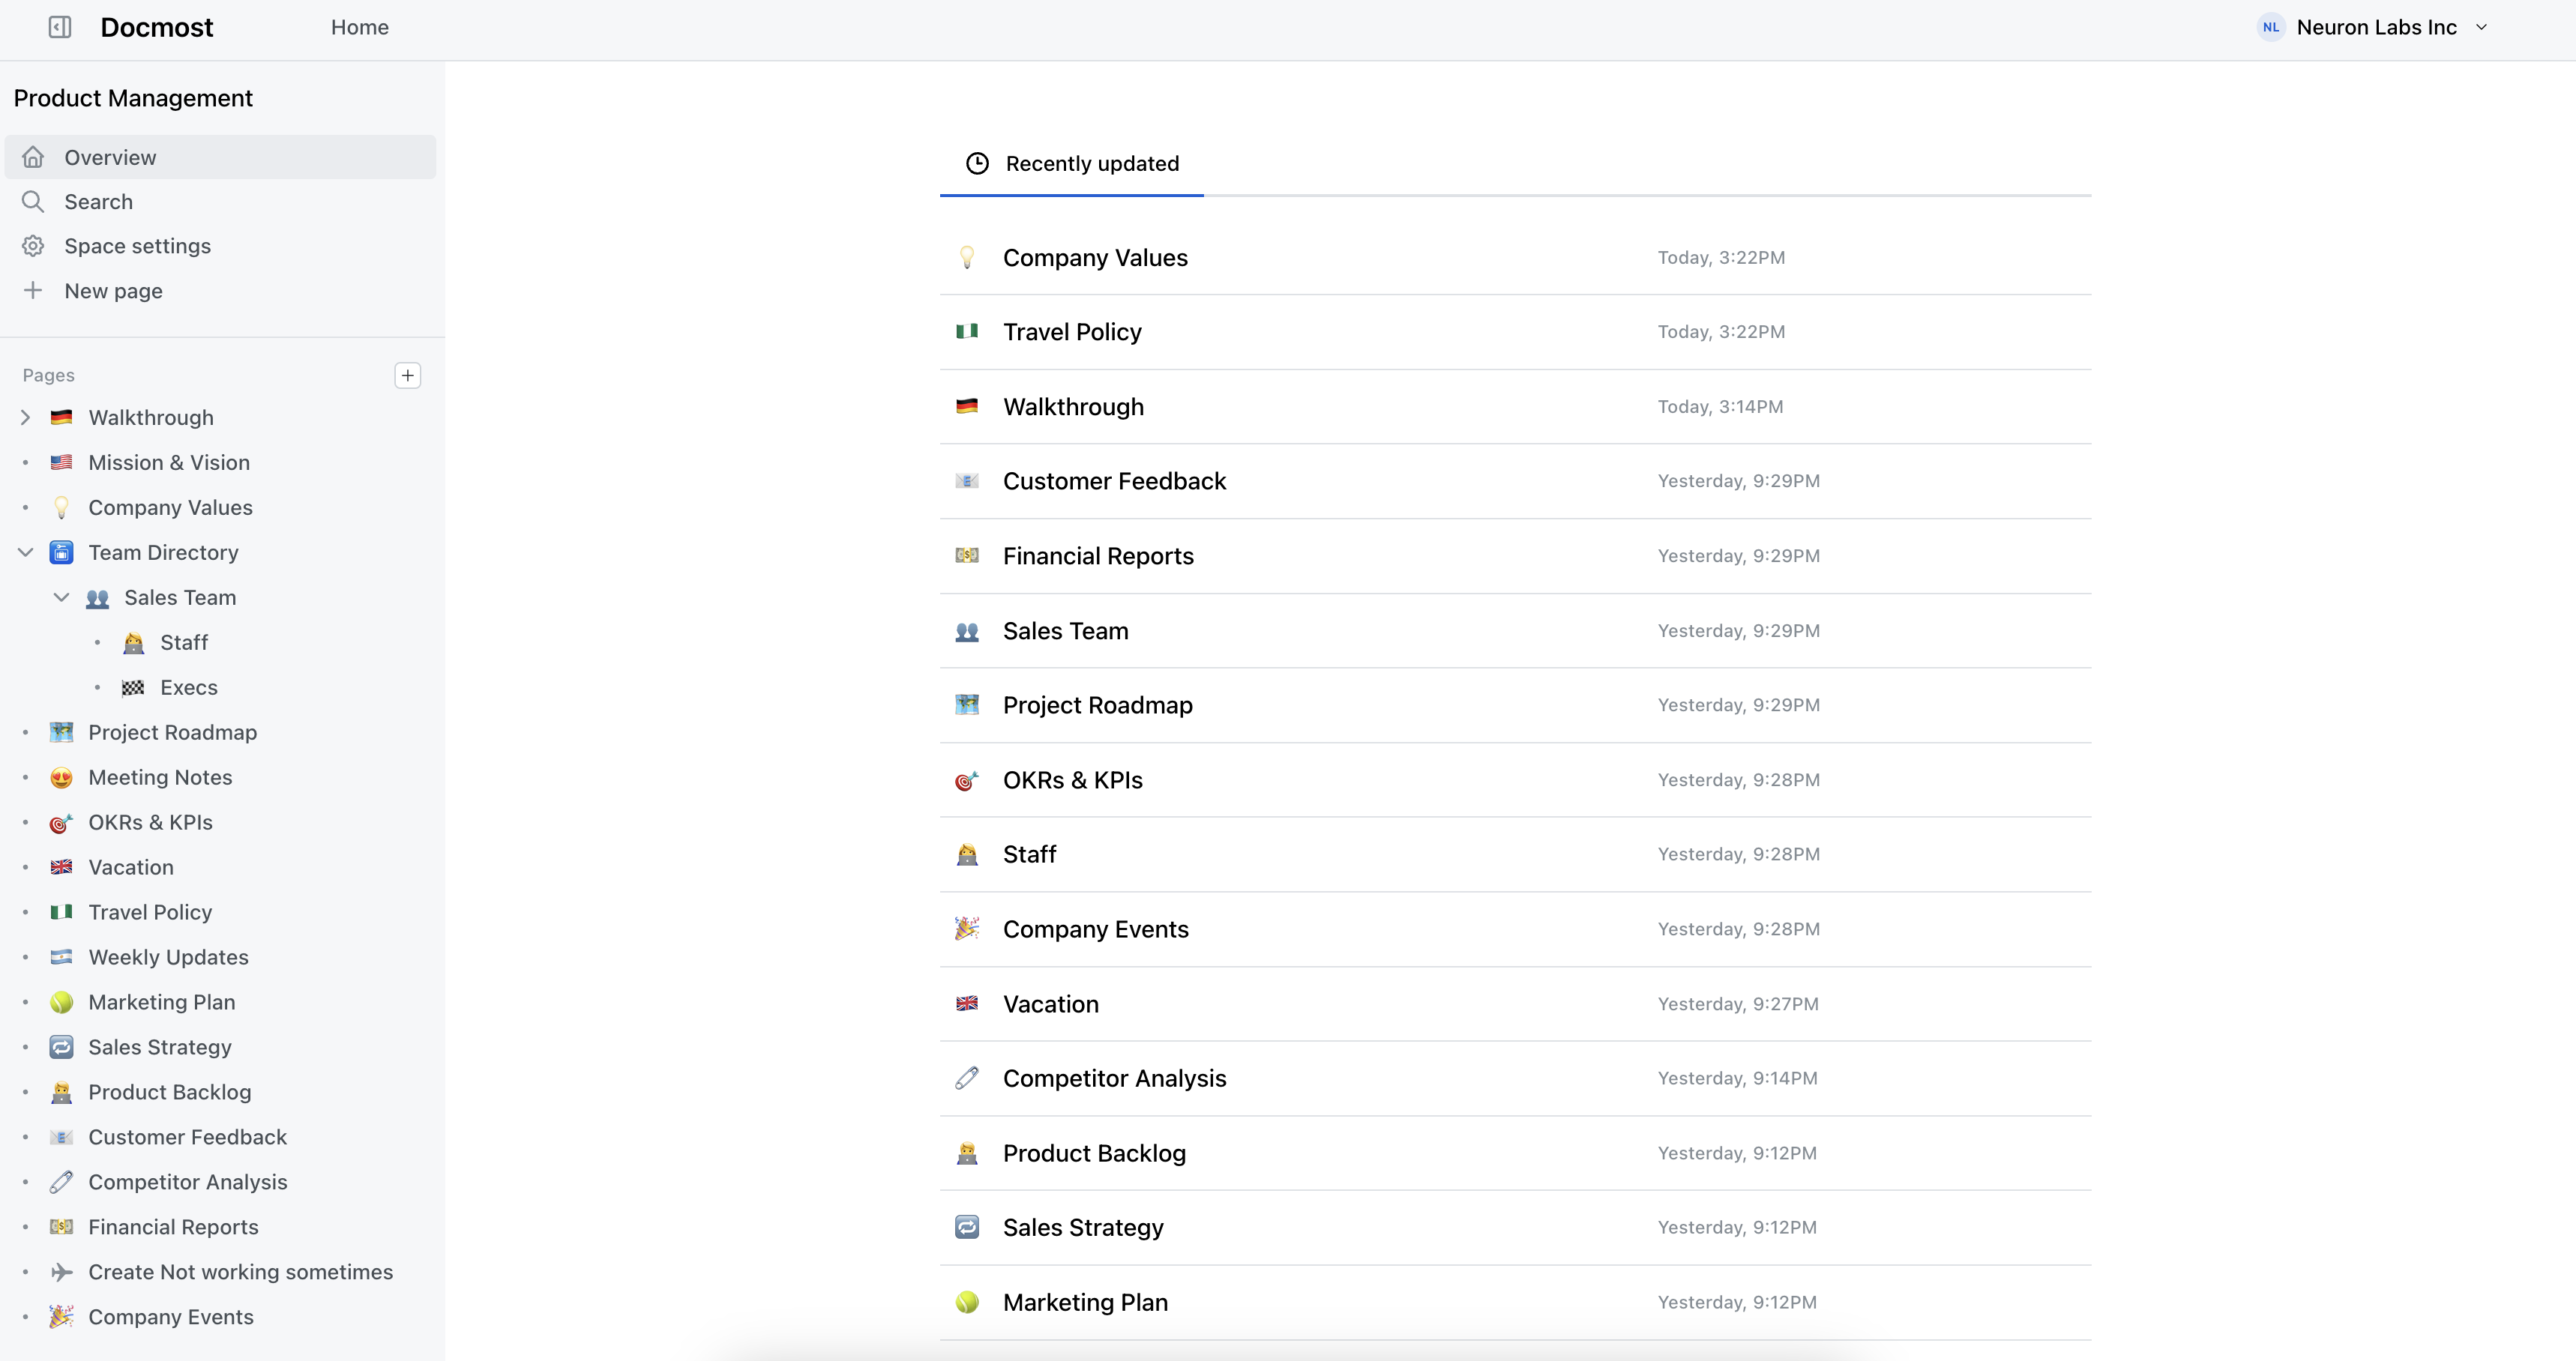The height and width of the screenshot is (1361, 2576).
Task: Open Marketing Plan from the recent list
Action: pyautogui.click(x=1515, y=1302)
